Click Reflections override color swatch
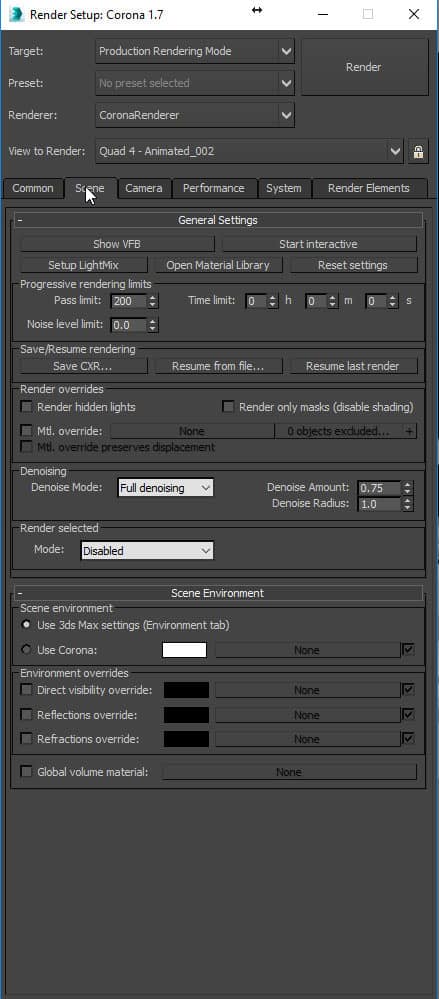The width and height of the screenshot is (439, 999). click(x=186, y=715)
